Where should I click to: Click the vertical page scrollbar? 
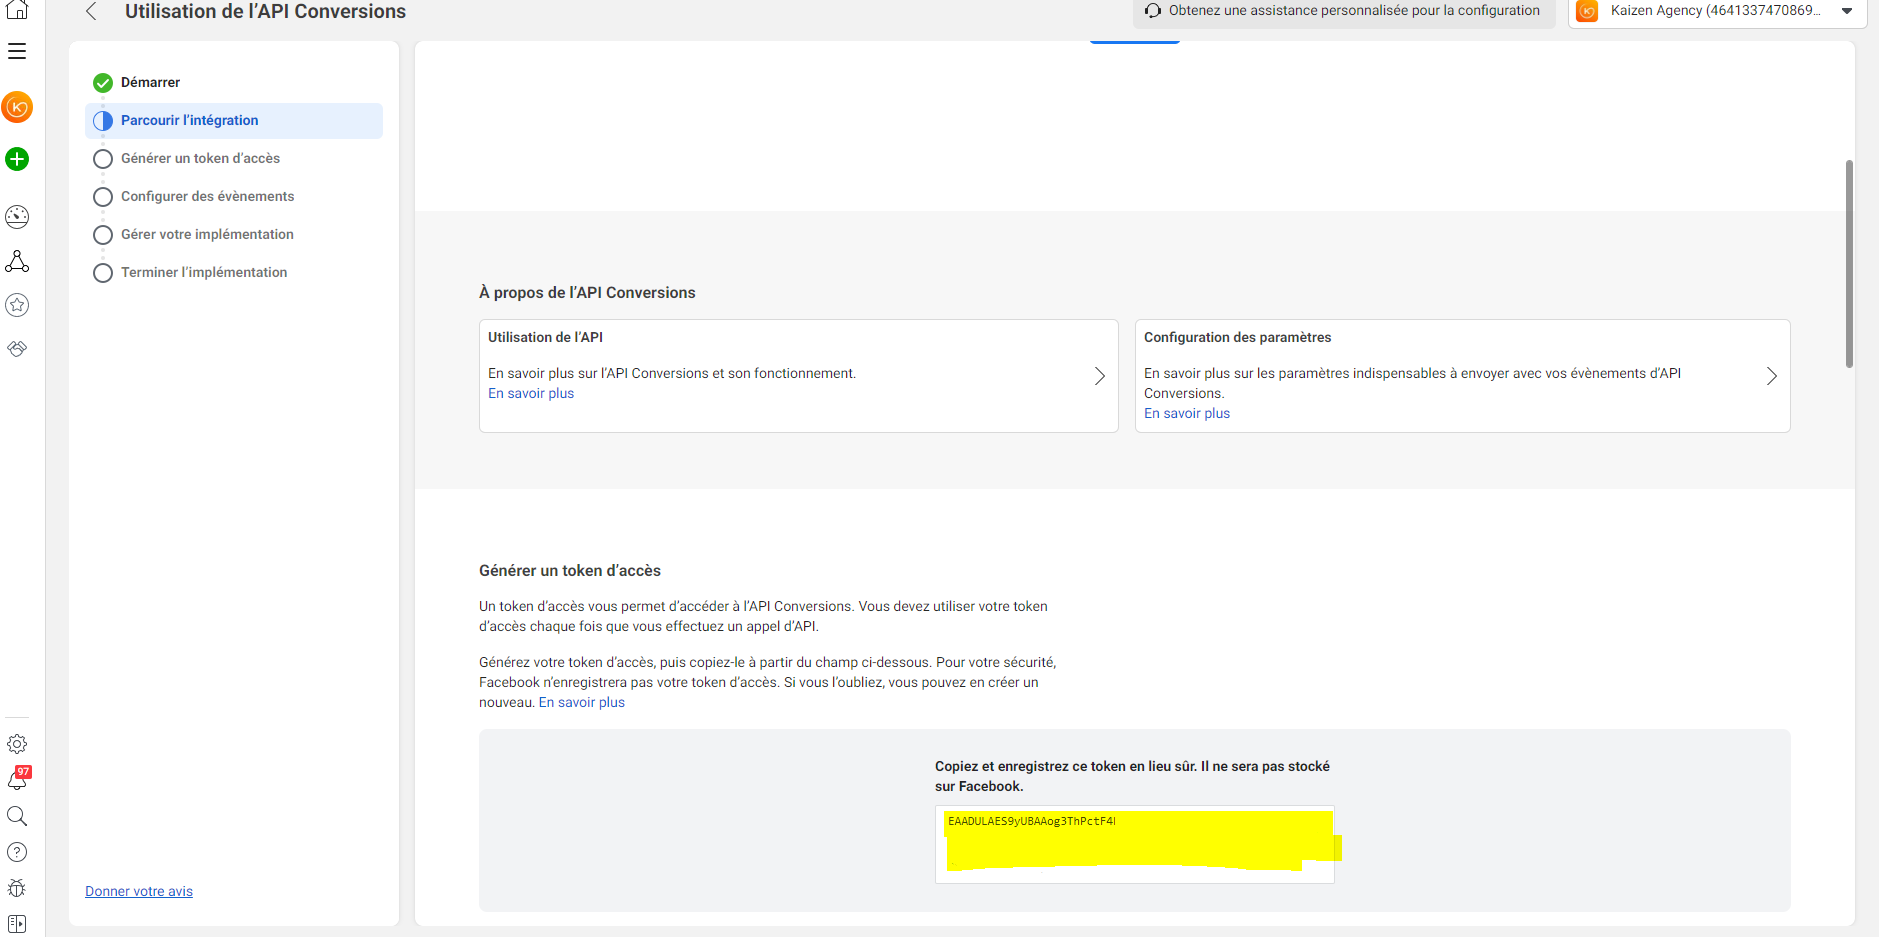(1849, 264)
